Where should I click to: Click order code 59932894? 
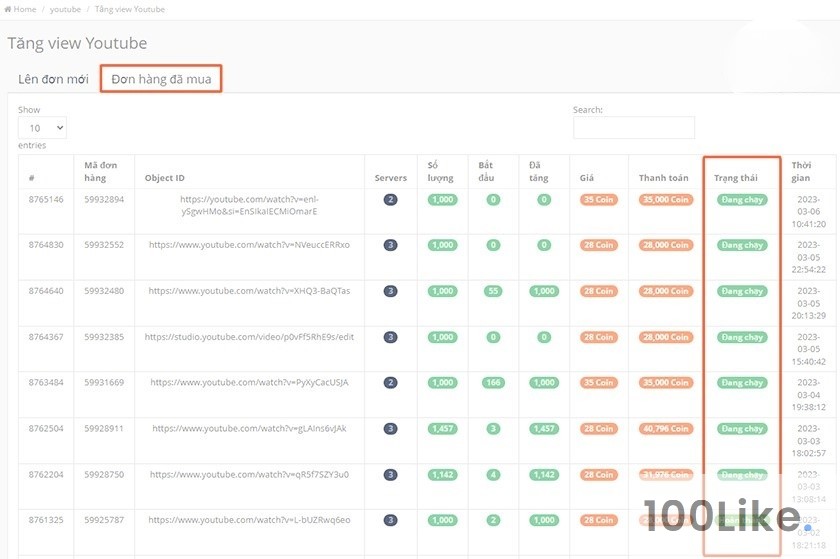104,199
